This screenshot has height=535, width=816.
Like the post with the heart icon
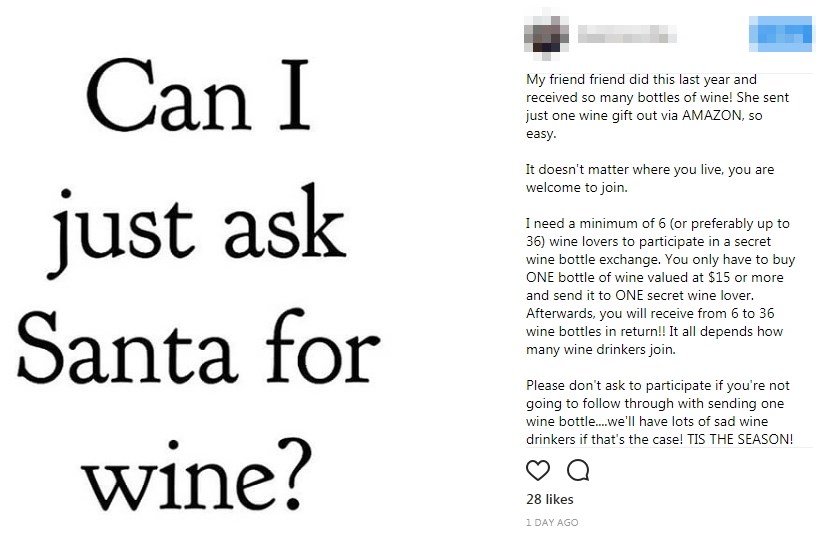point(538,470)
